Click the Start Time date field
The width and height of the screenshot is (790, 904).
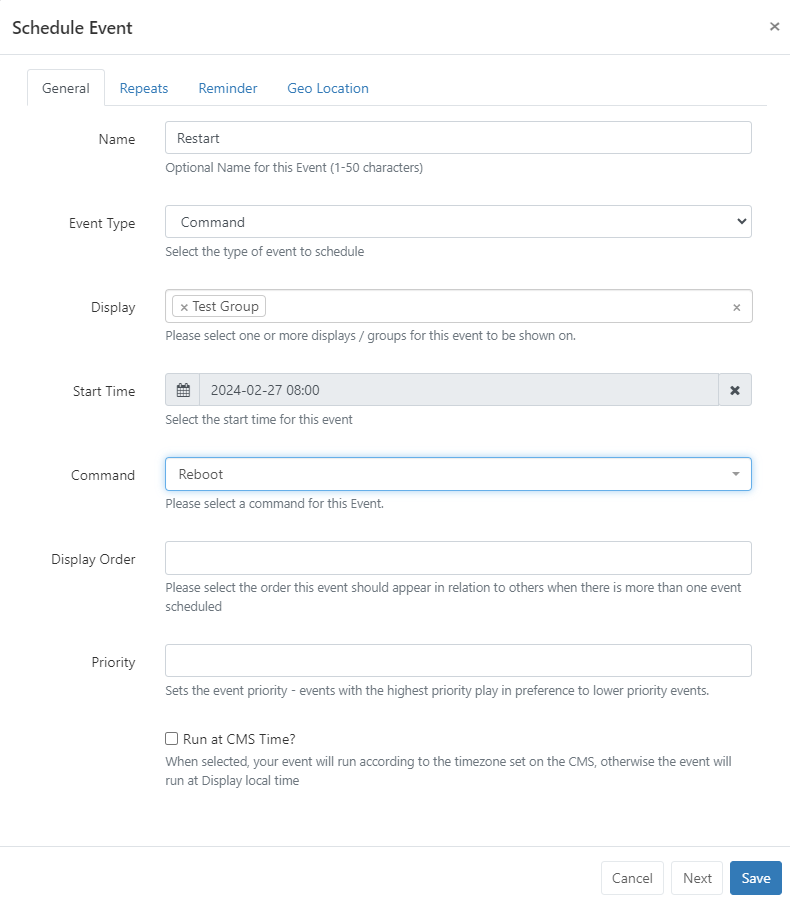click(458, 390)
